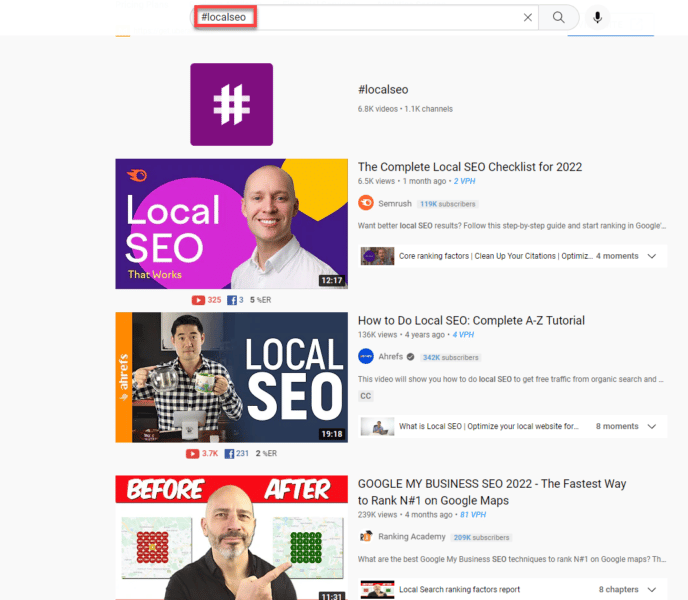Click the 19:18 duration badge
Viewport: 688px width, 600px height.
coord(332,434)
